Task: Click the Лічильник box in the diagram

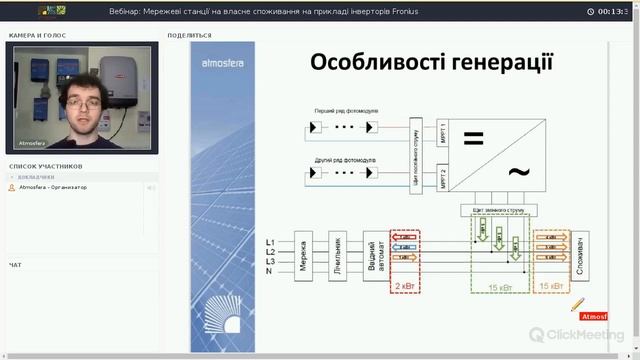Action: (338, 256)
